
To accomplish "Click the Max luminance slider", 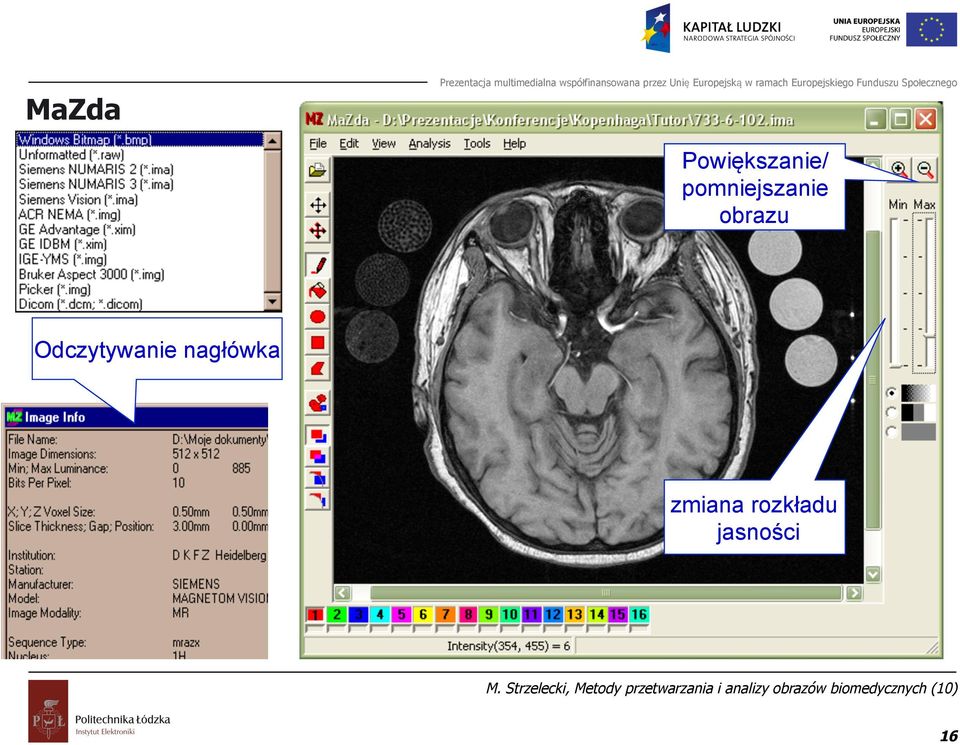I will (924, 293).
